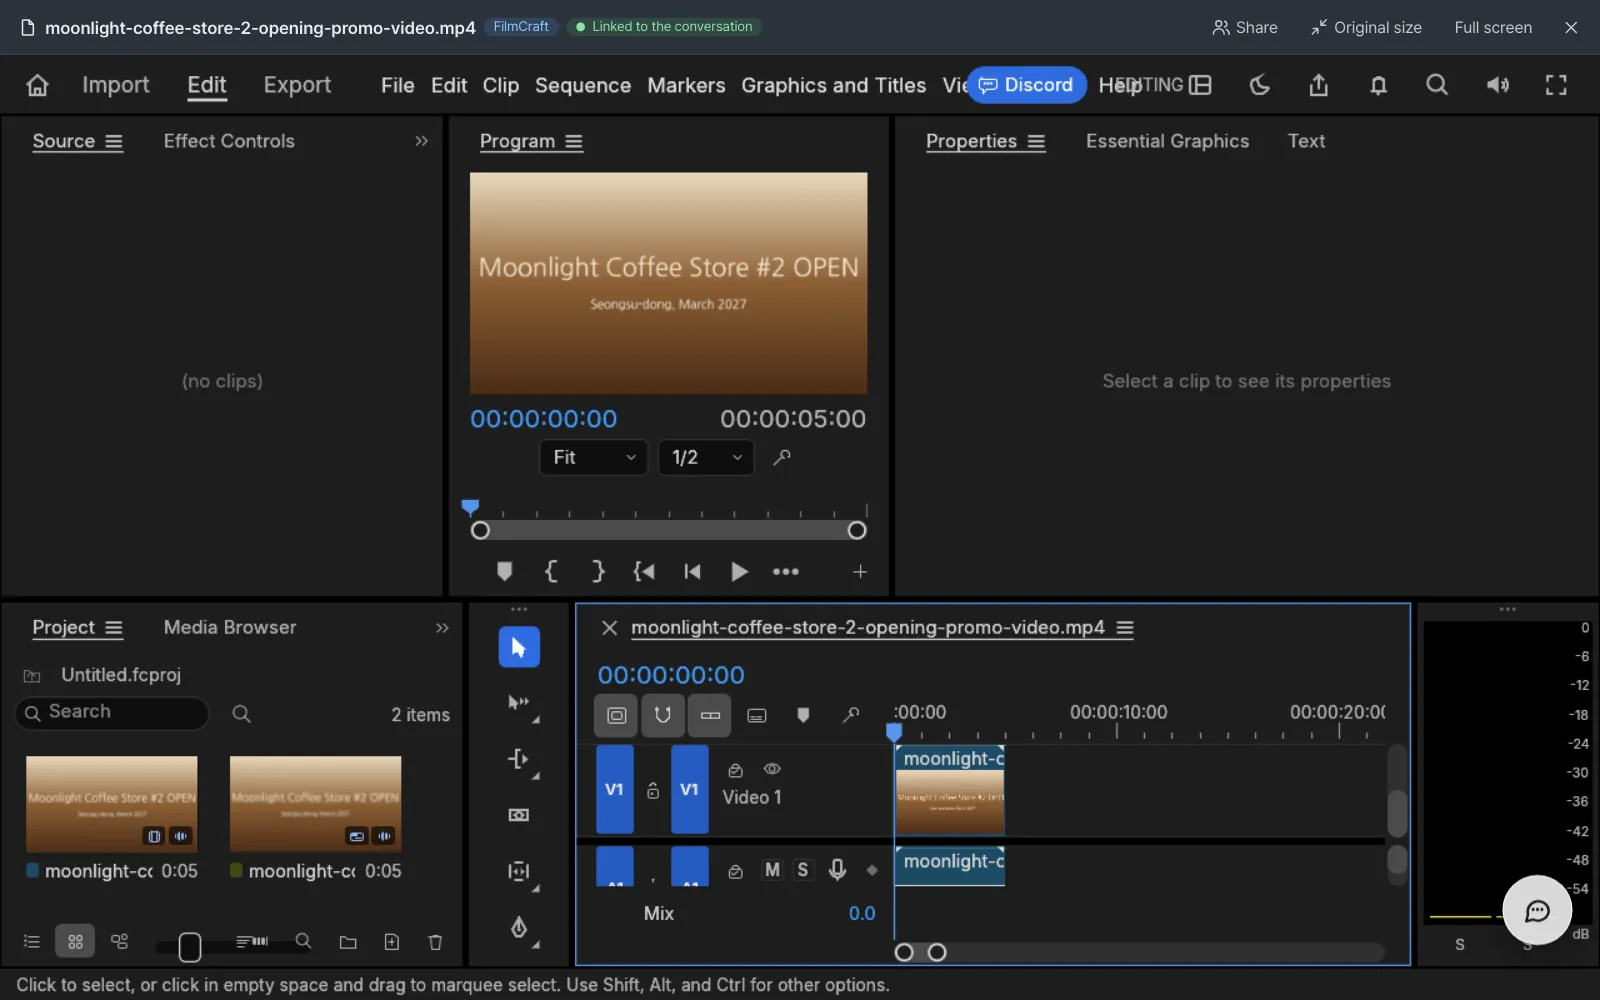
Task: Switch to the Effect Controls tab
Action: pos(229,141)
